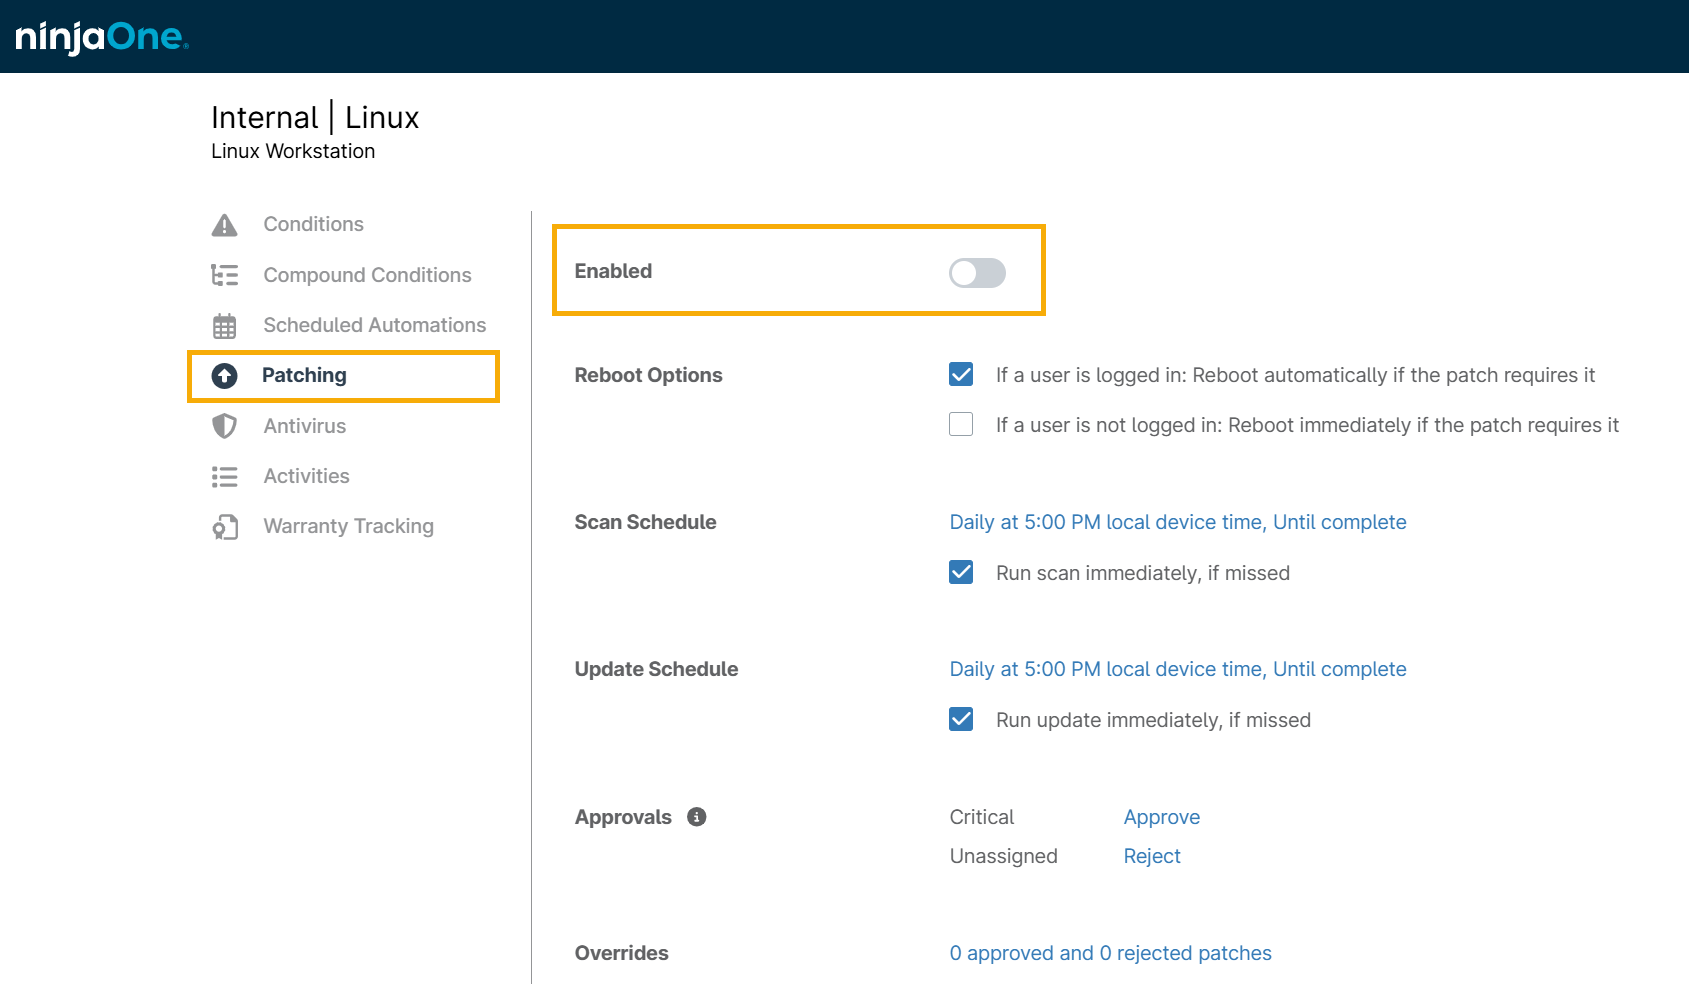Click the Activities list icon
The image size is (1689, 984).
[225, 477]
